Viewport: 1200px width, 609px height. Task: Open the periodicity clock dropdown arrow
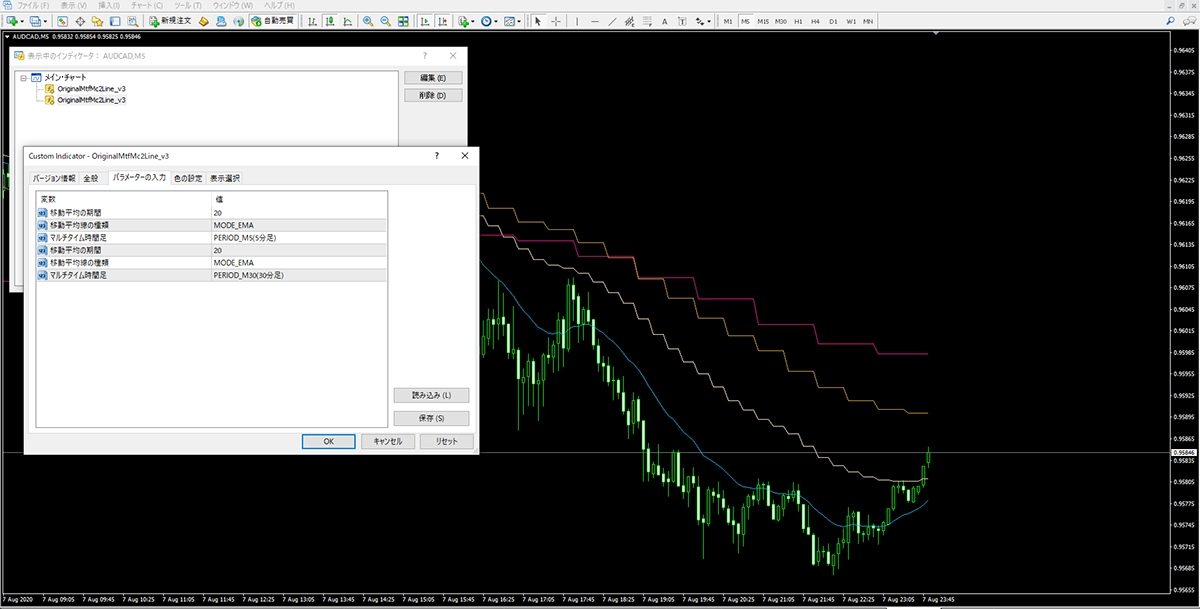coord(496,21)
